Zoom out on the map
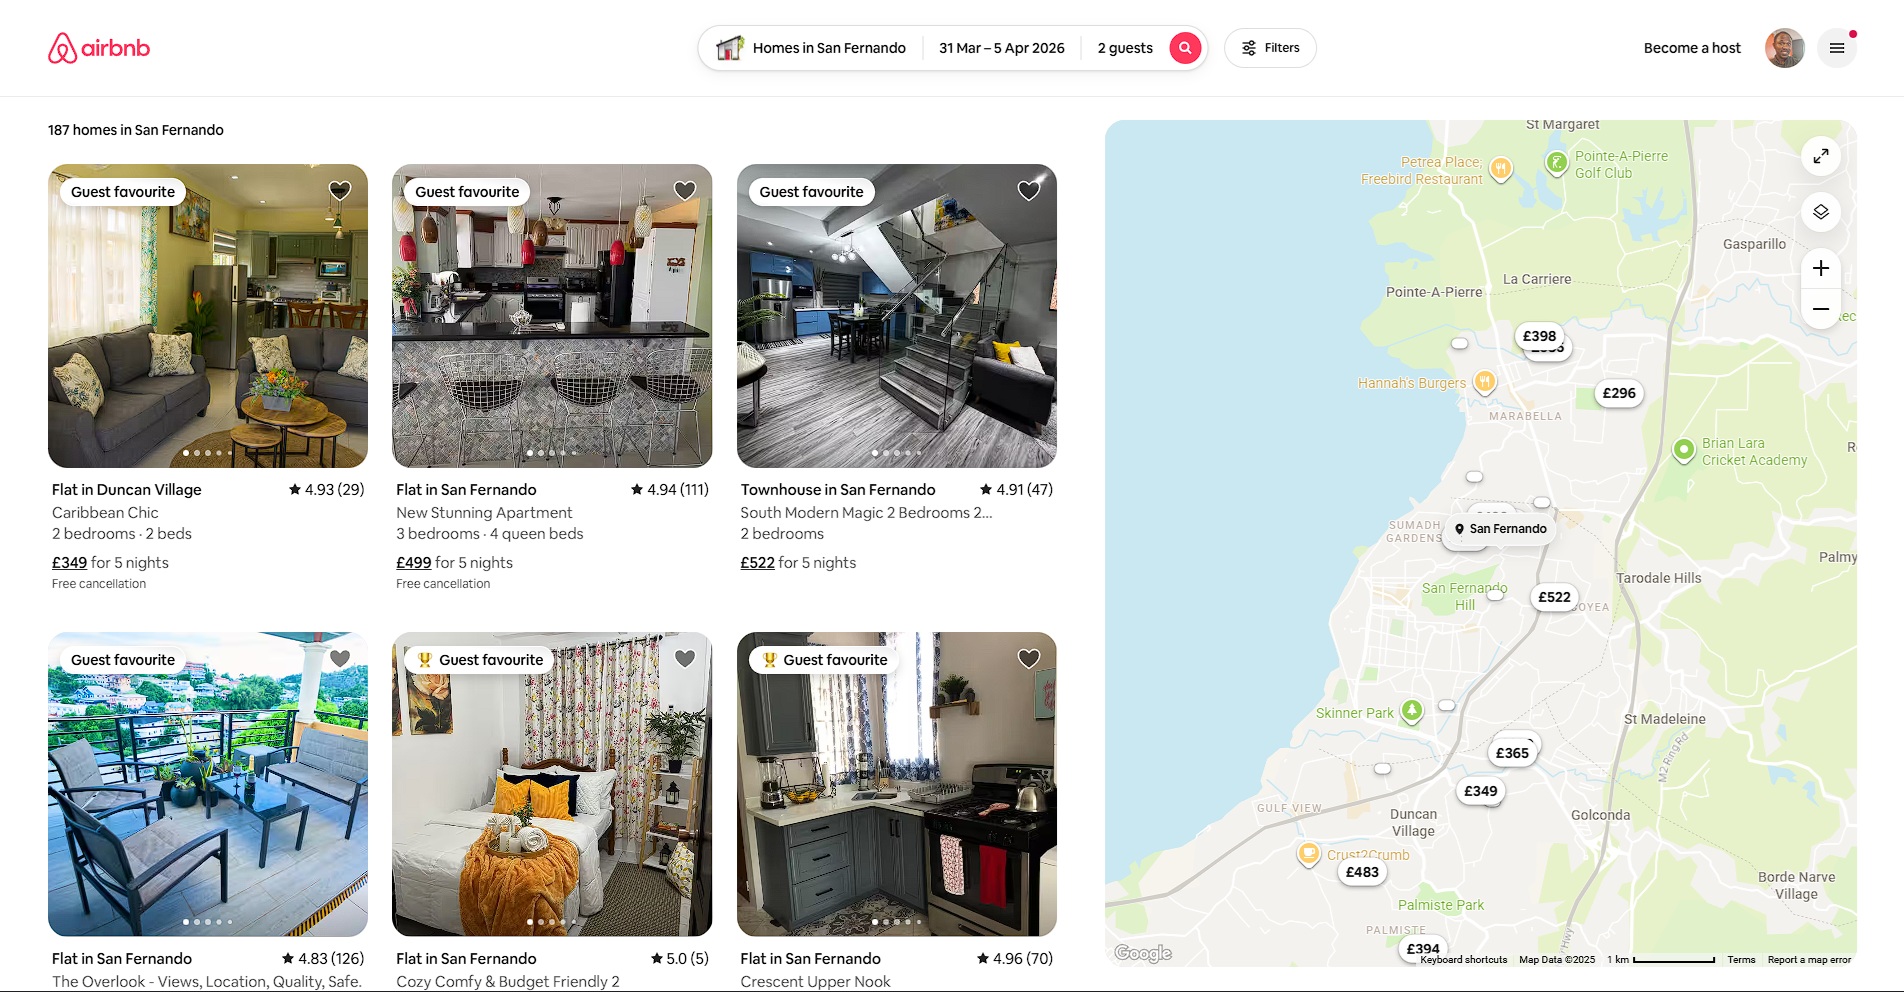 click(x=1821, y=309)
